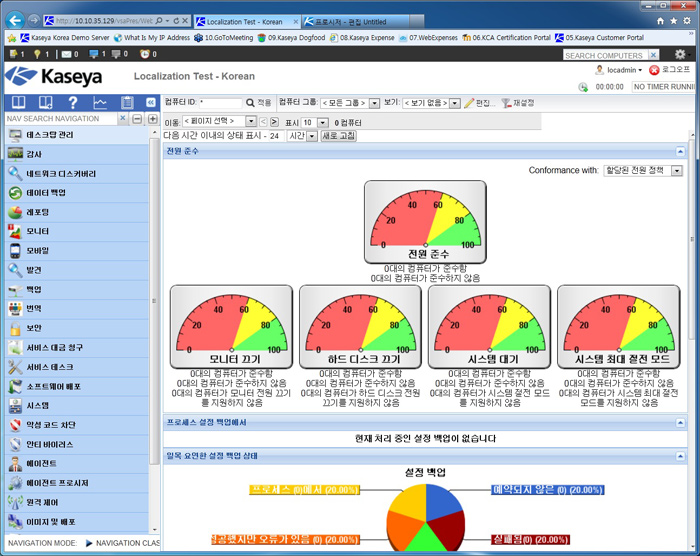The width and height of the screenshot is (700, 556).
Task: Open 안티 바이러스 module
Action: (77, 444)
